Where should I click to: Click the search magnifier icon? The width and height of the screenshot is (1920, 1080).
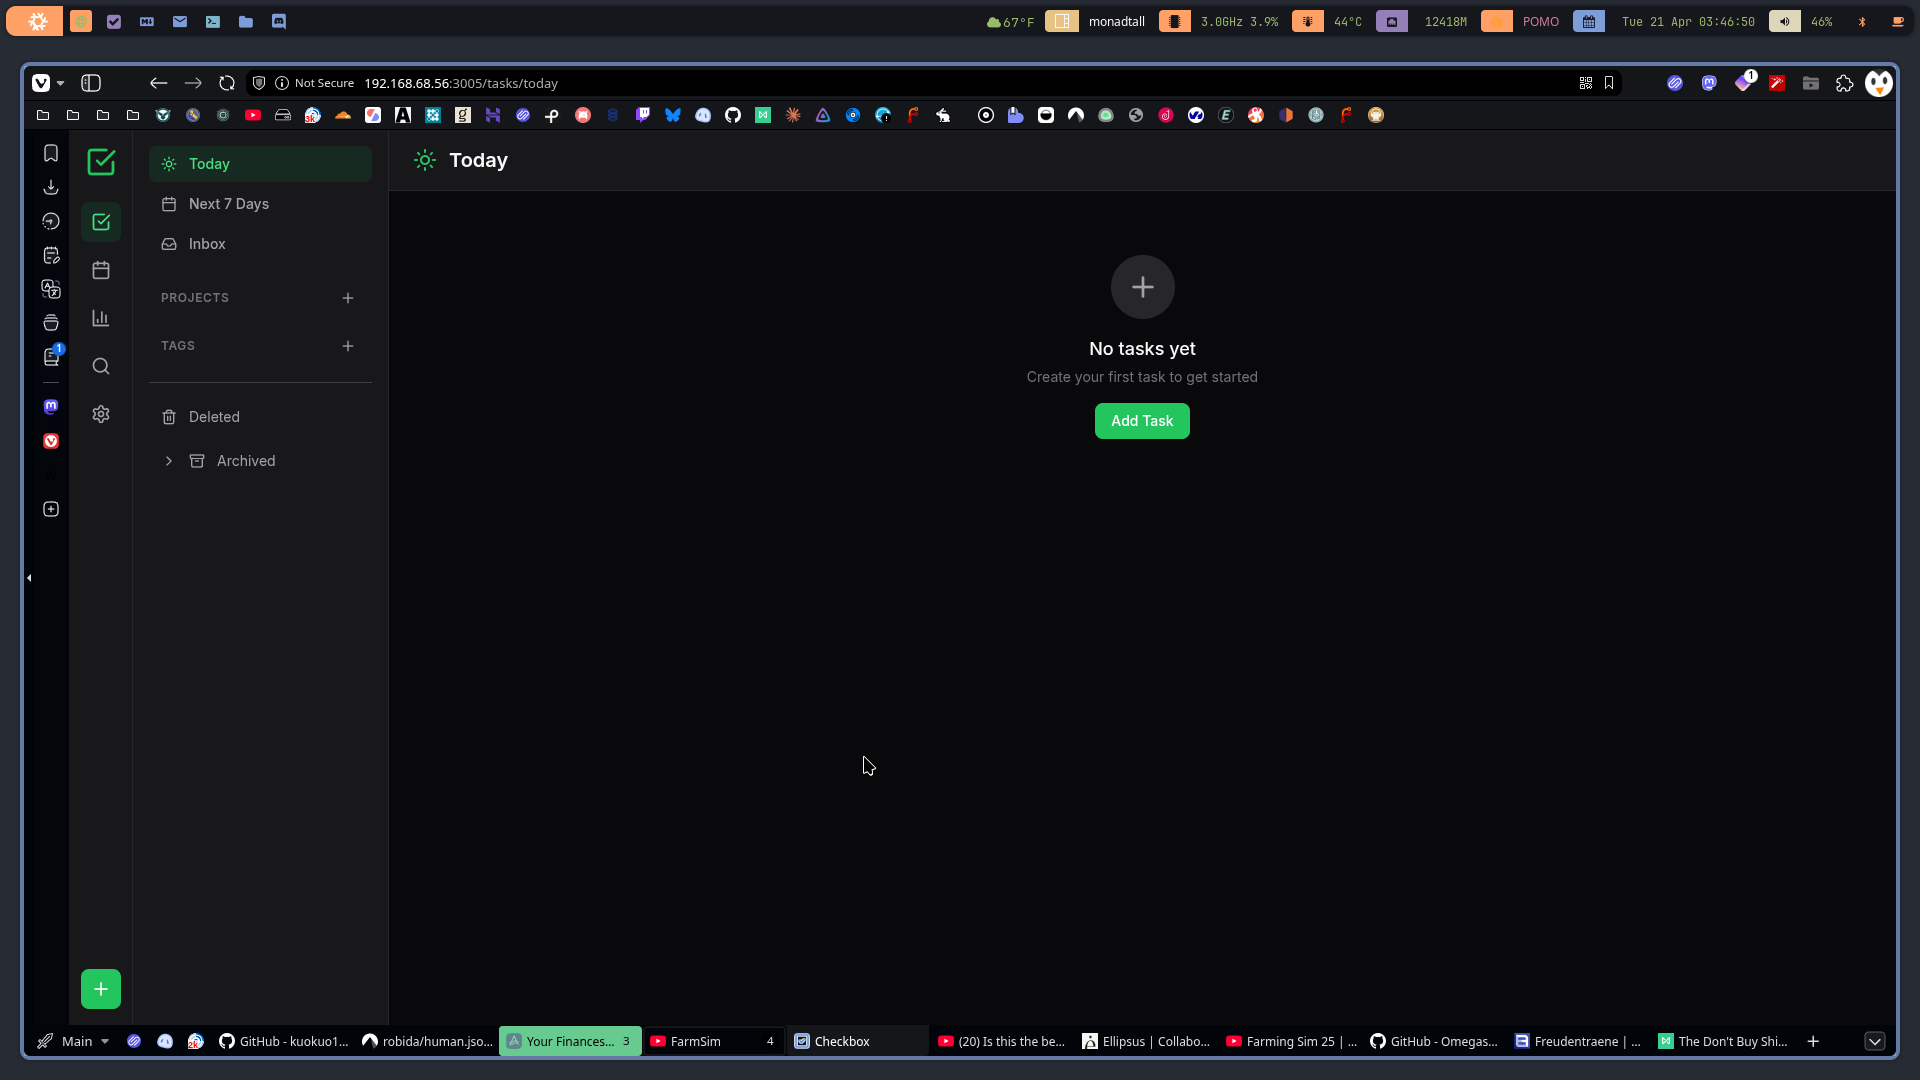101,366
